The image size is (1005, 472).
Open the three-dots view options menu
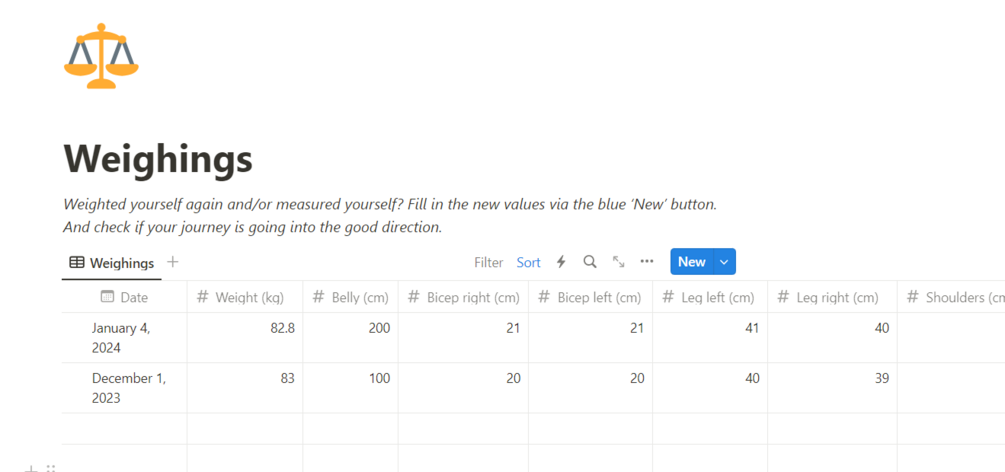click(647, 262)
